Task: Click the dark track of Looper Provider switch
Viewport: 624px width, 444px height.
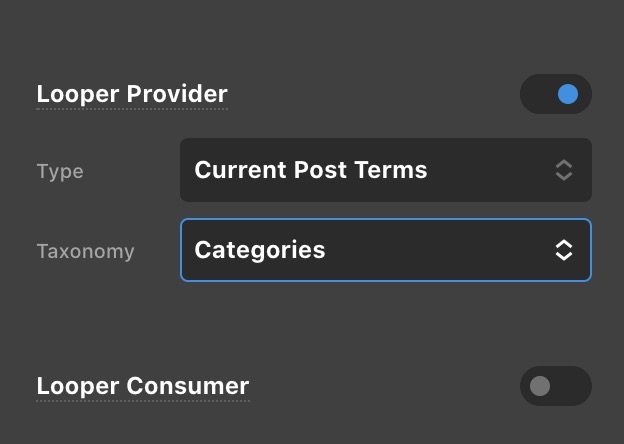Action: point(537,95)
